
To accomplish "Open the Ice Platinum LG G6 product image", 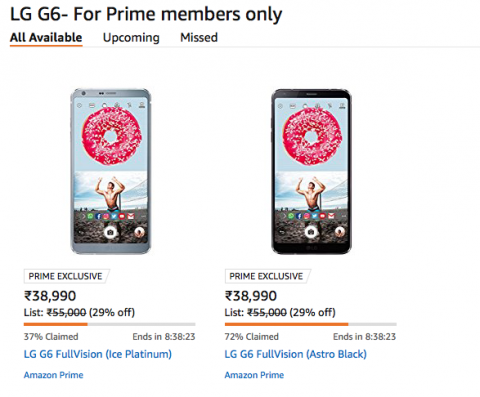I will click(x=111, y=171).
